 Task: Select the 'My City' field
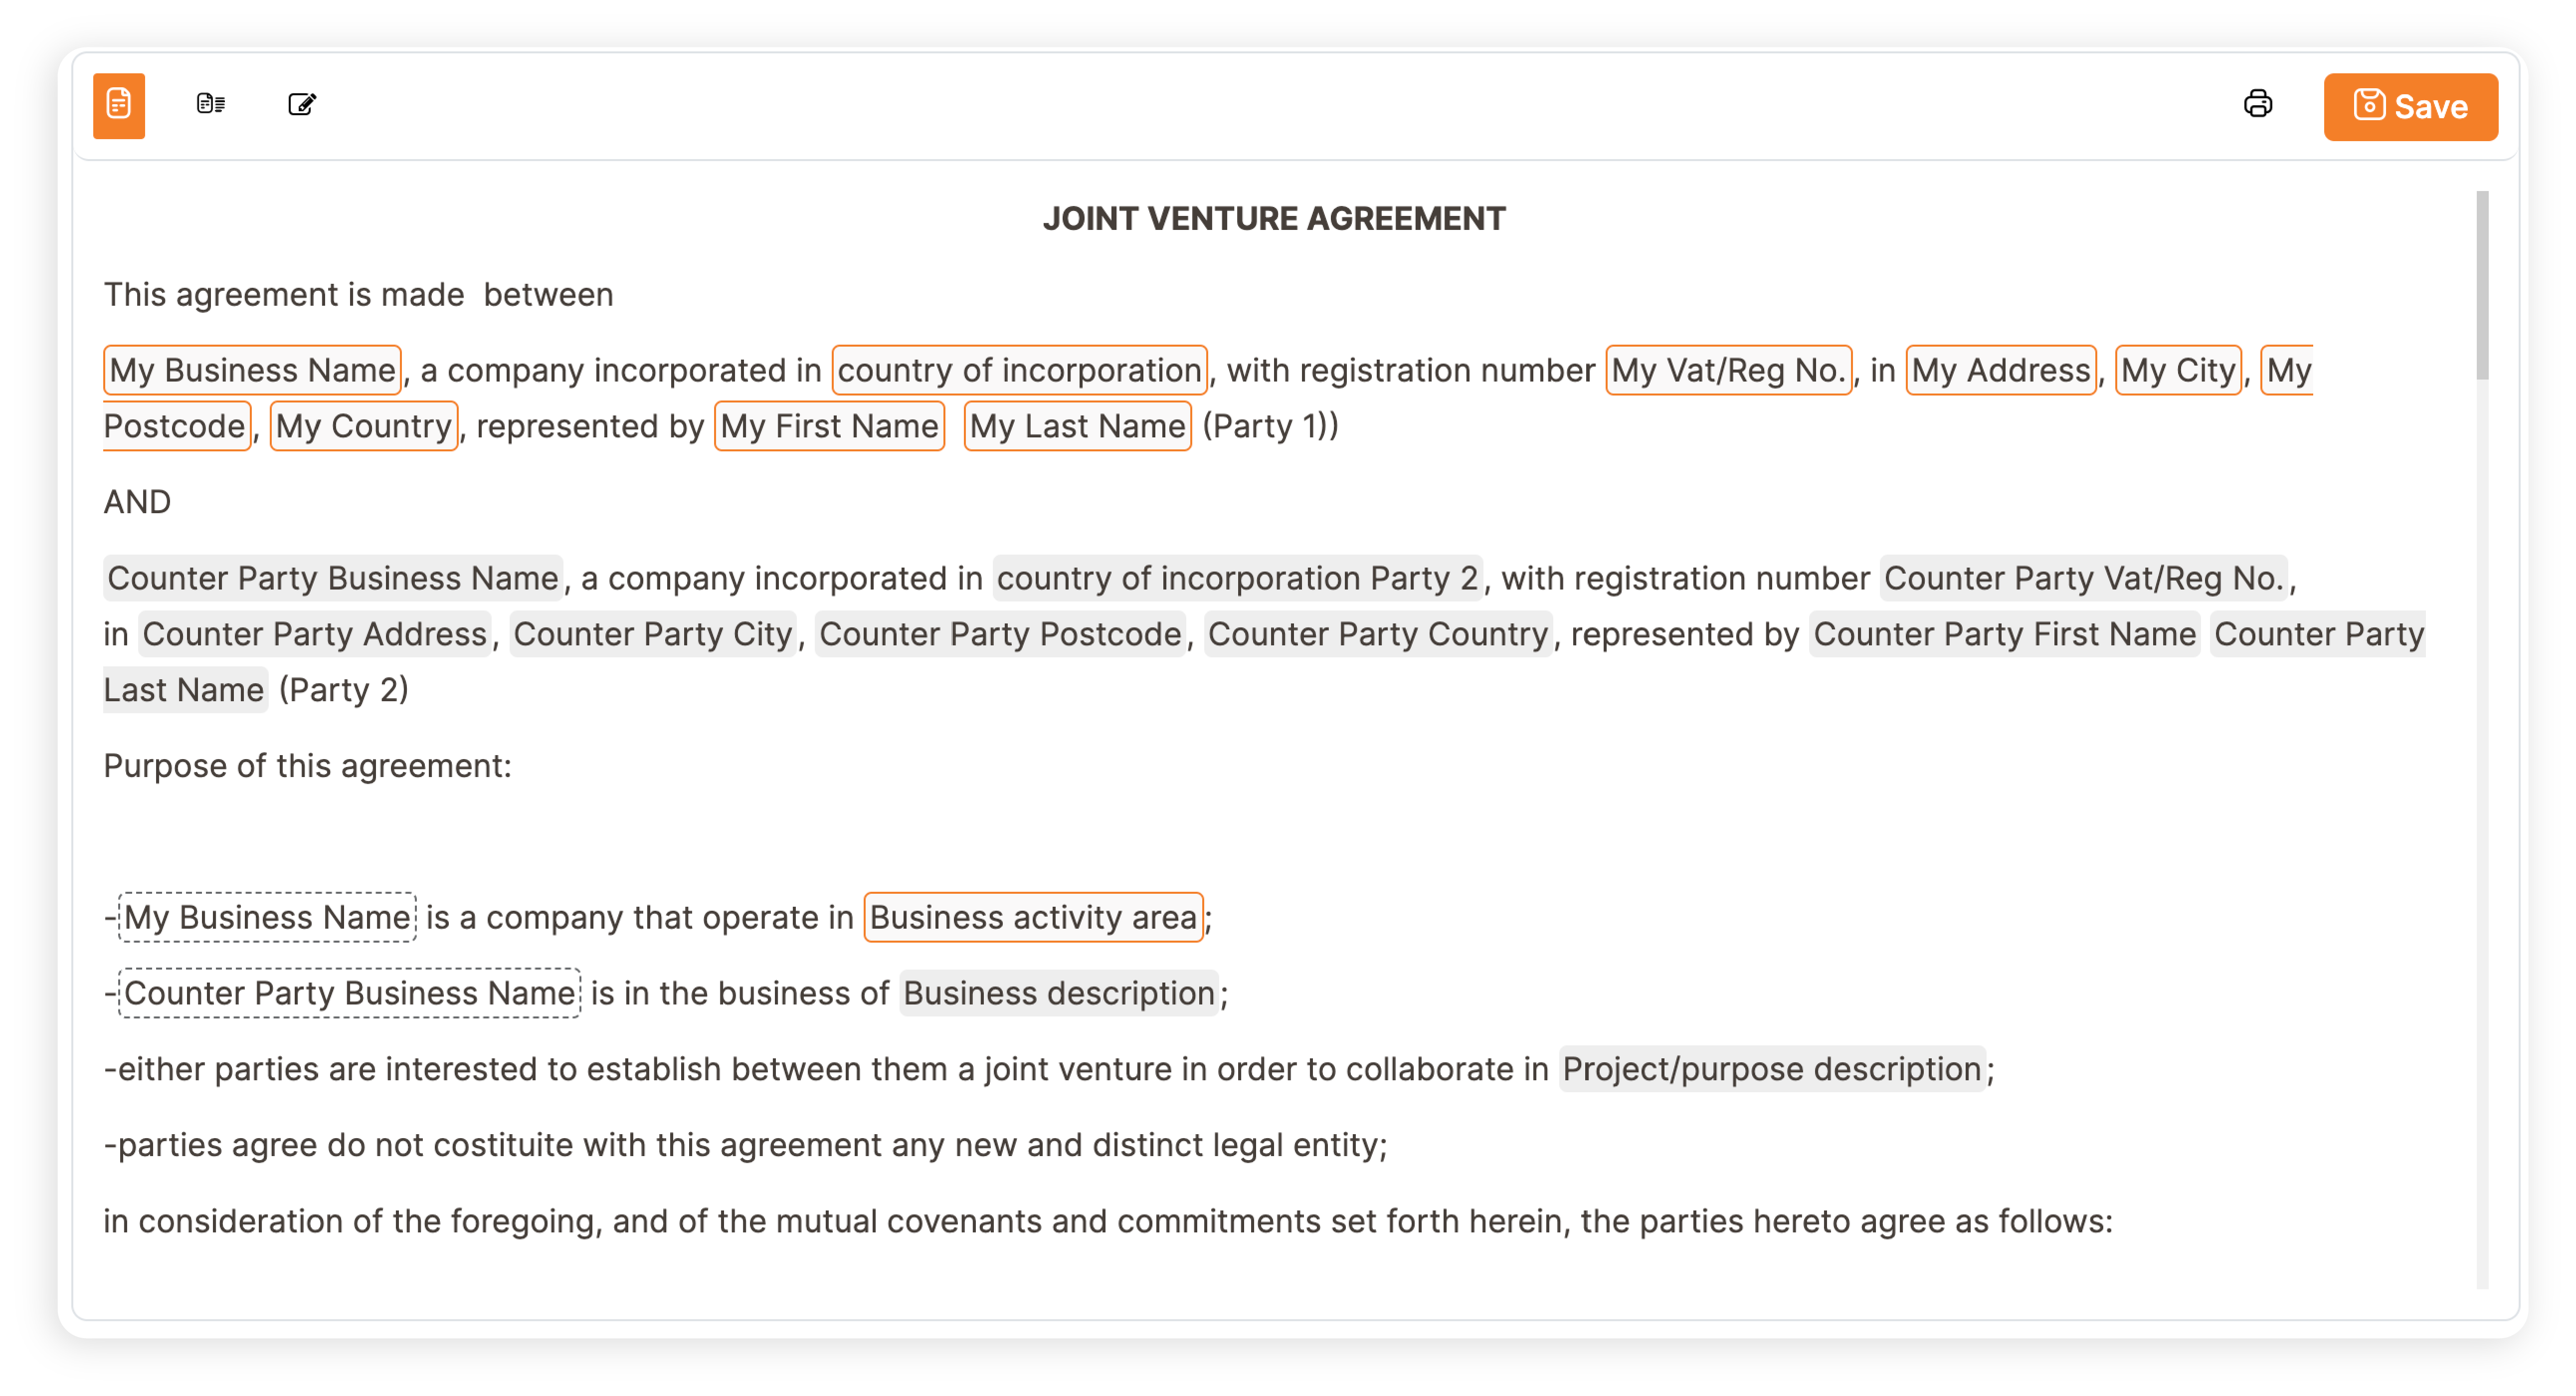pos(2179,370)
